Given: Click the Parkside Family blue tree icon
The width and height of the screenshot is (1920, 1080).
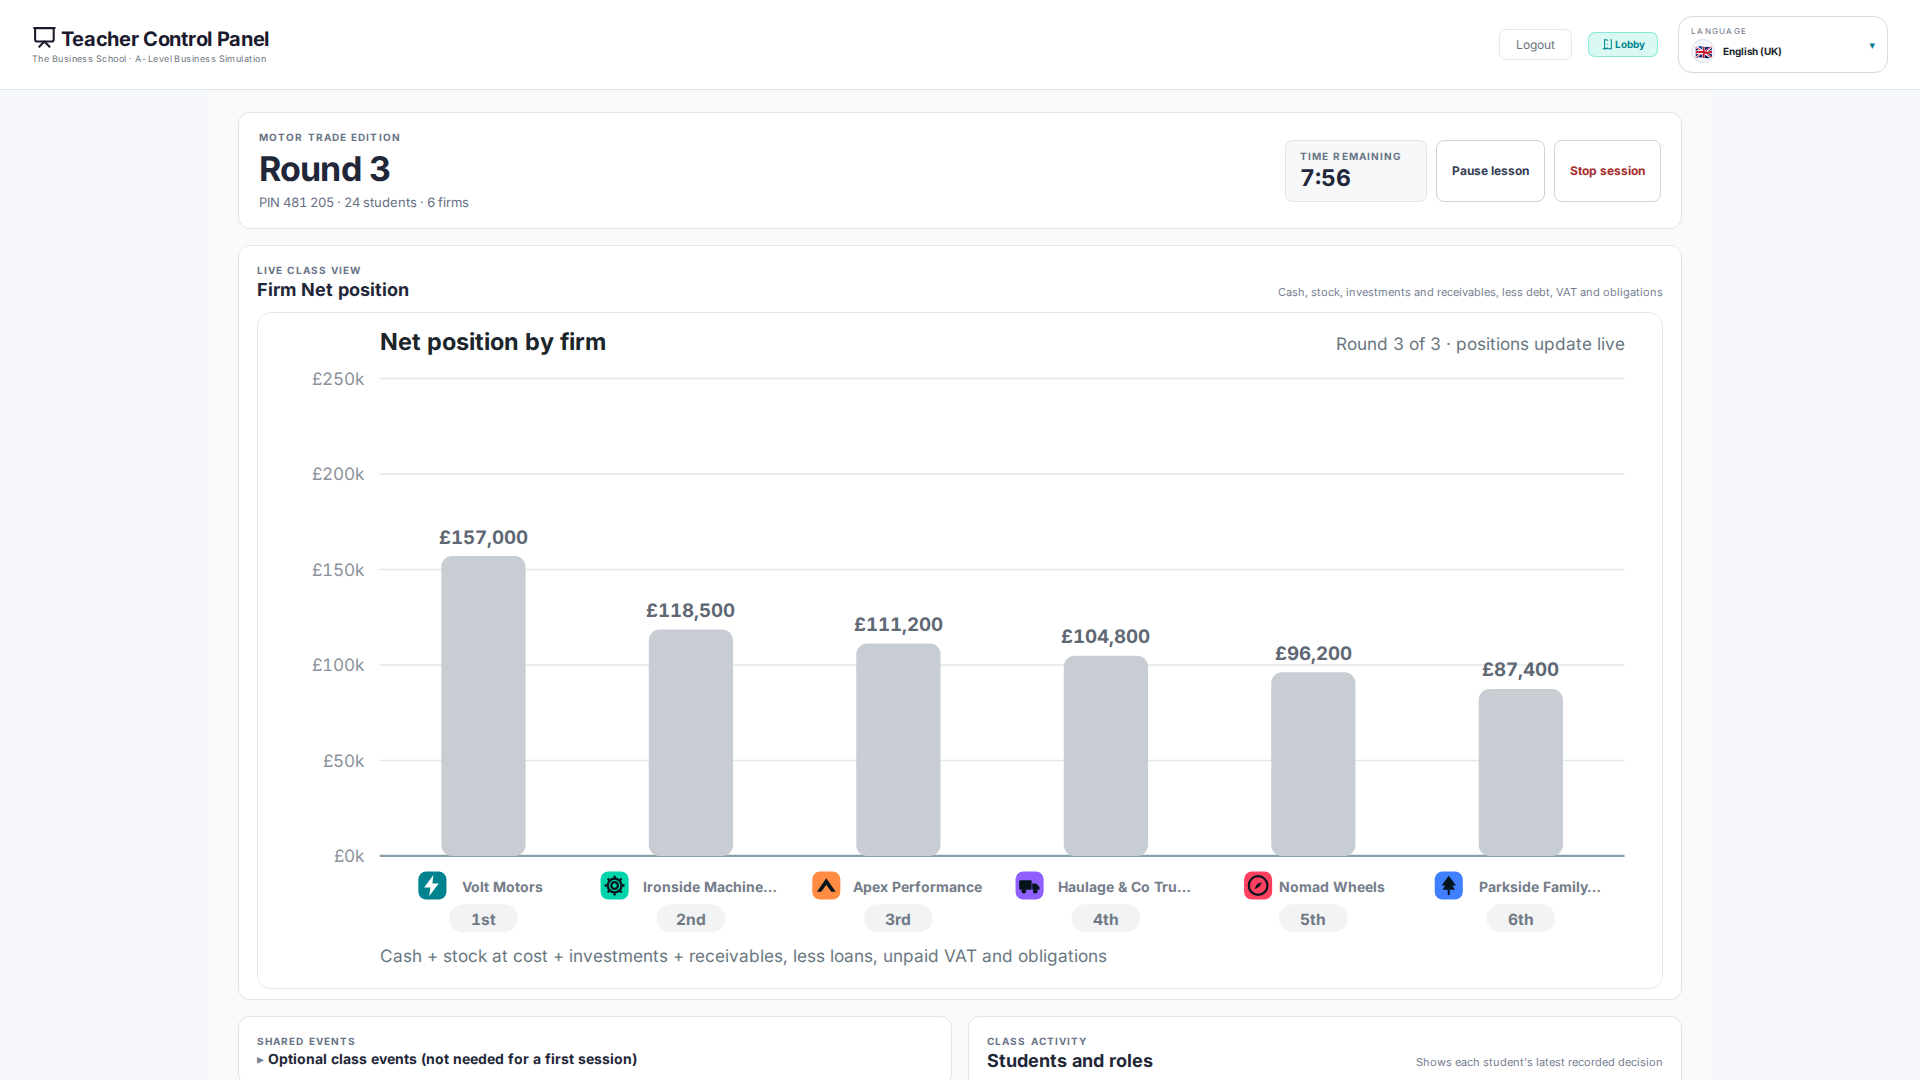Looking at the screenshot, I should click(x=1449, y=886).
